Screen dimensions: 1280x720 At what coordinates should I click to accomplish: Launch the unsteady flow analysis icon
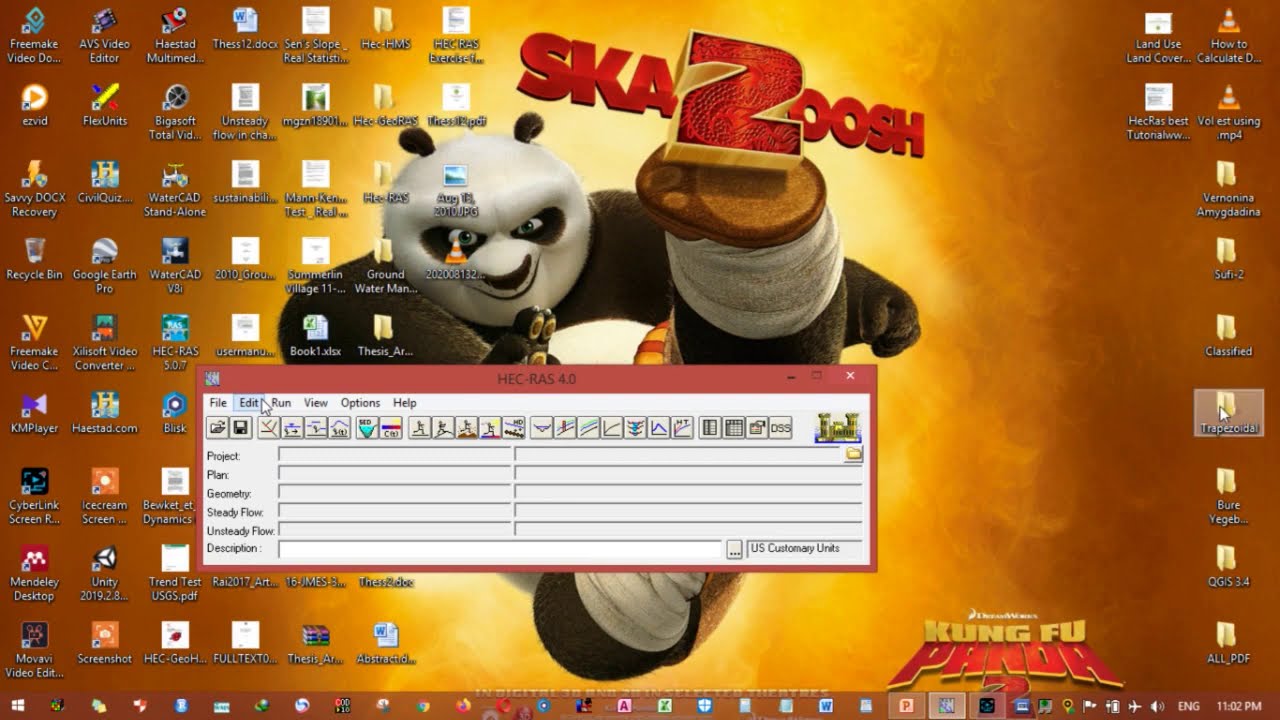click(x=443, y=428)
